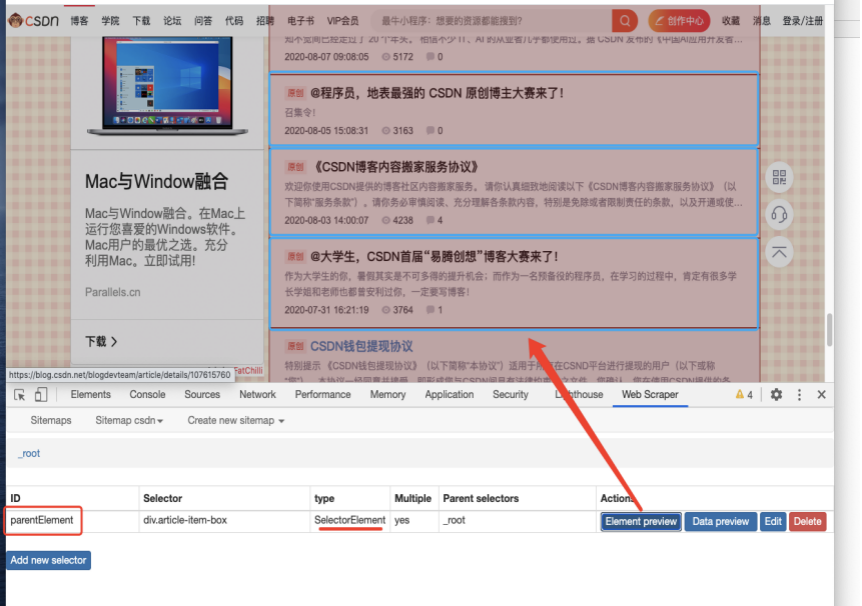Click the Add new selector button
862x606 pixels.
48,560
